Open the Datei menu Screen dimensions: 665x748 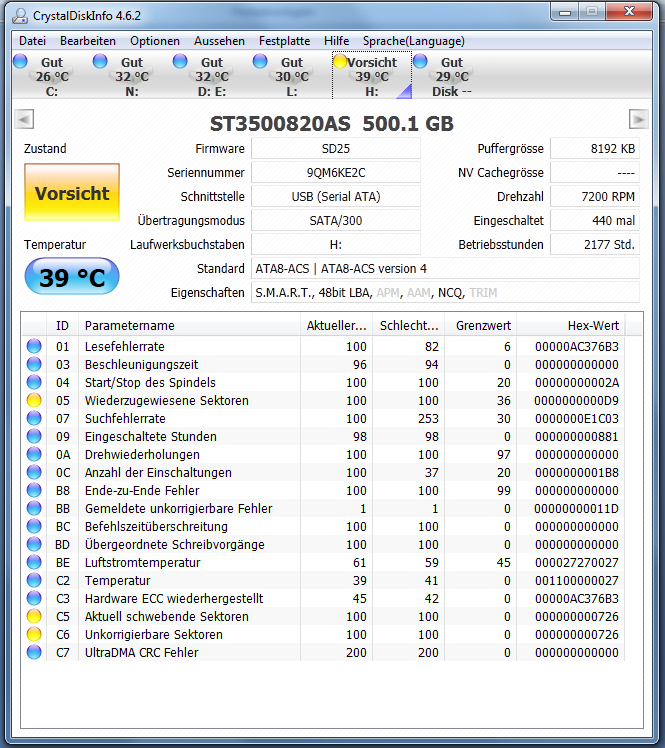pos(32,41)
